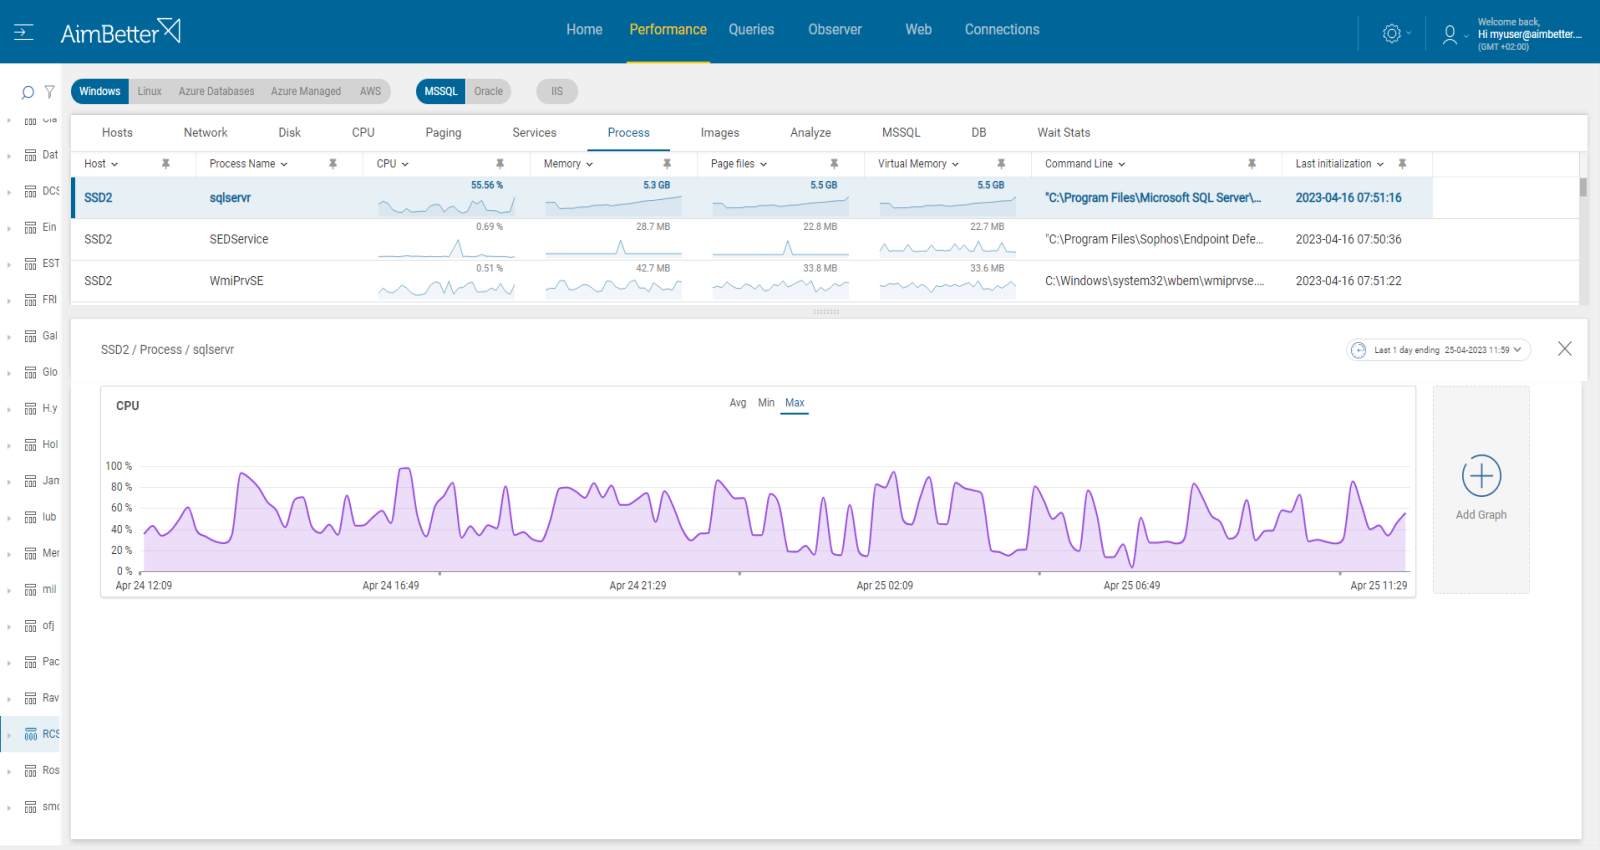Open the user profile icon
Viewport: 1600px width, 850px height.
(1450, 35)
